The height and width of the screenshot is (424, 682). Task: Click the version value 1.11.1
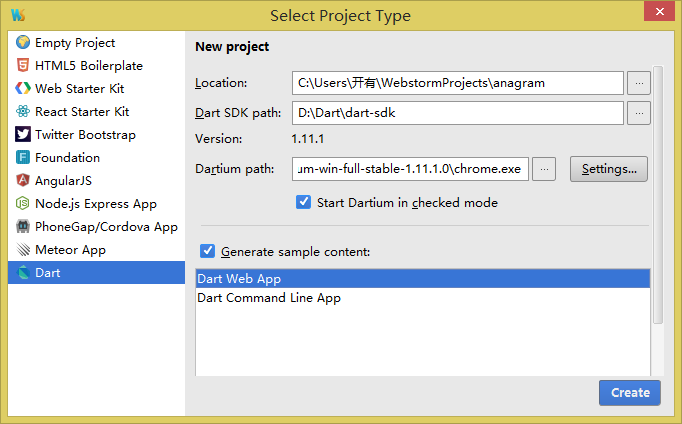point(308,139)
